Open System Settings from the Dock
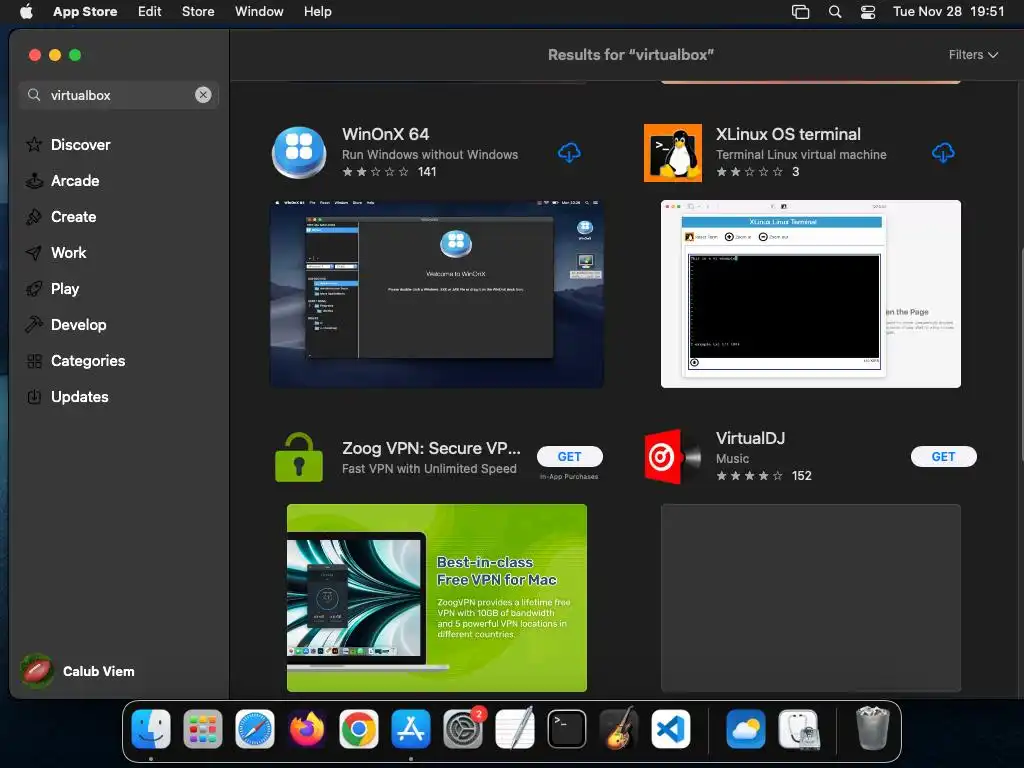This screenshot has width=1024, height=768. [x=463, y=729]
